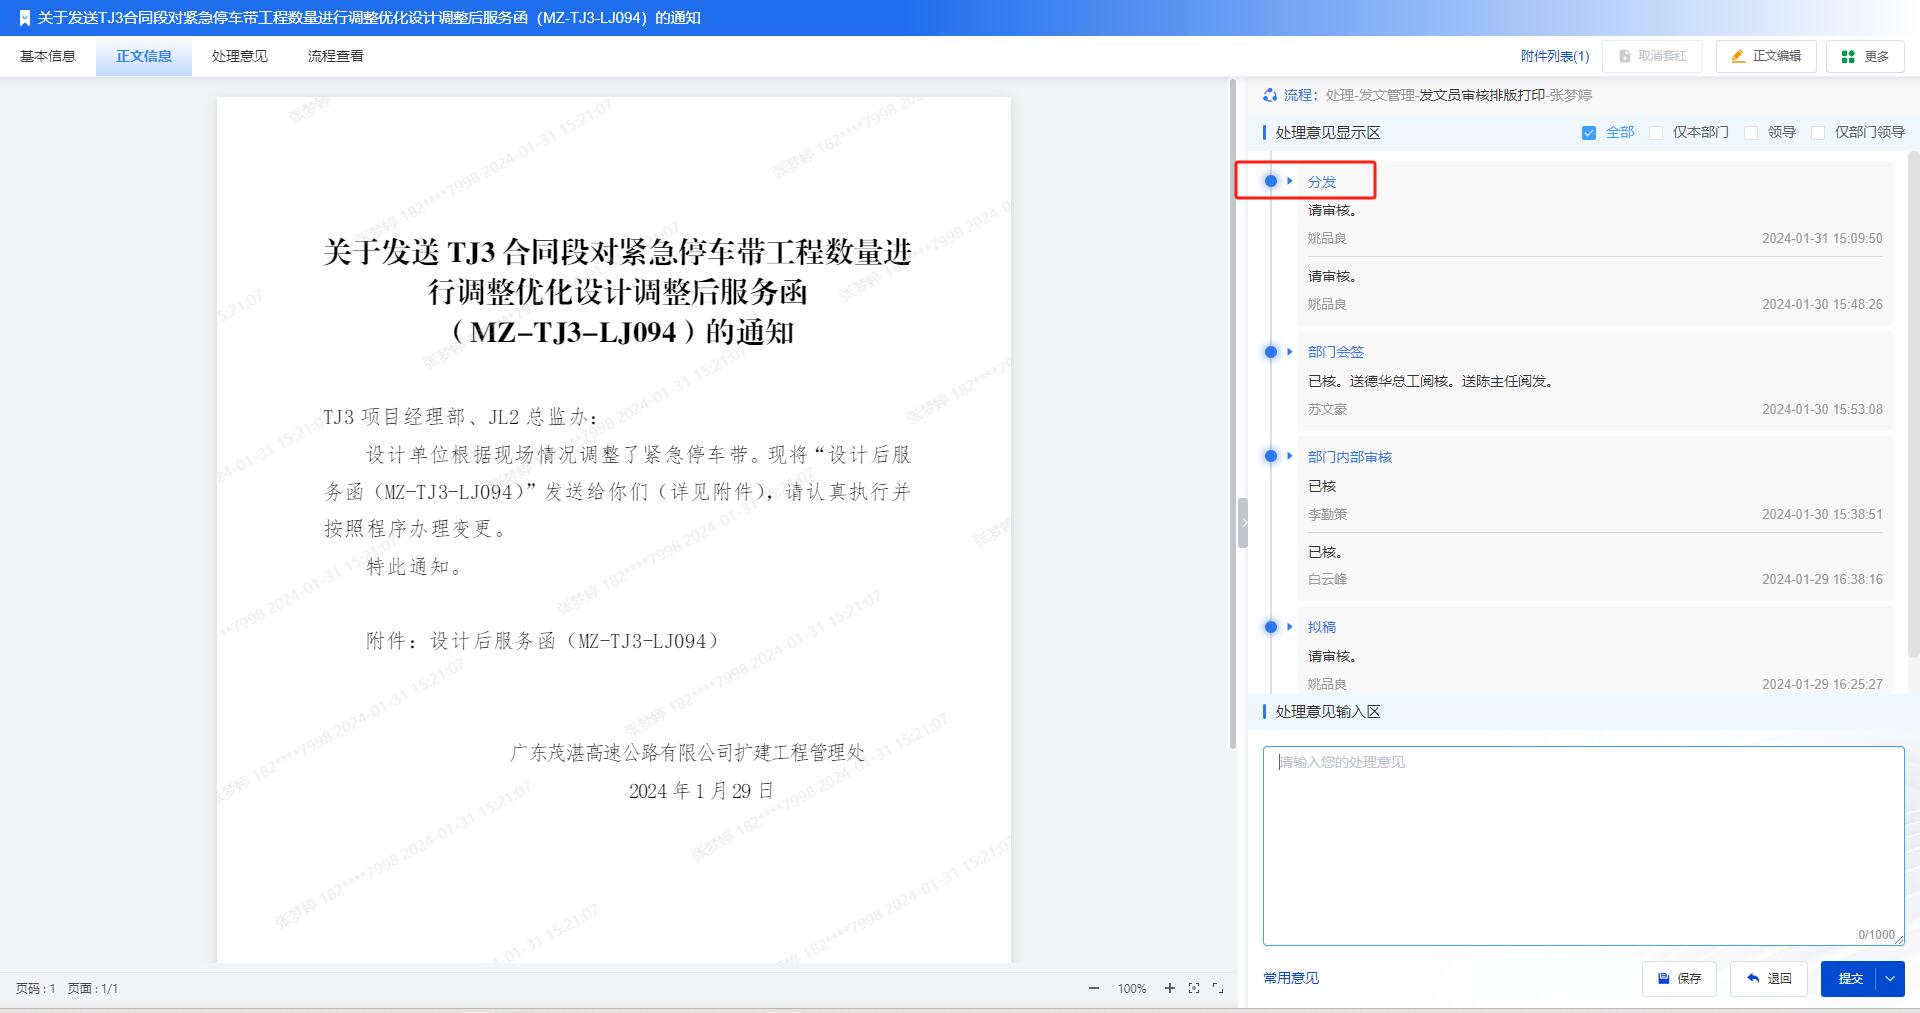Click the timestamp 2024-01-29 16:38:16
This screenshot has height=1013, width=1920.
coord(1822,579)
